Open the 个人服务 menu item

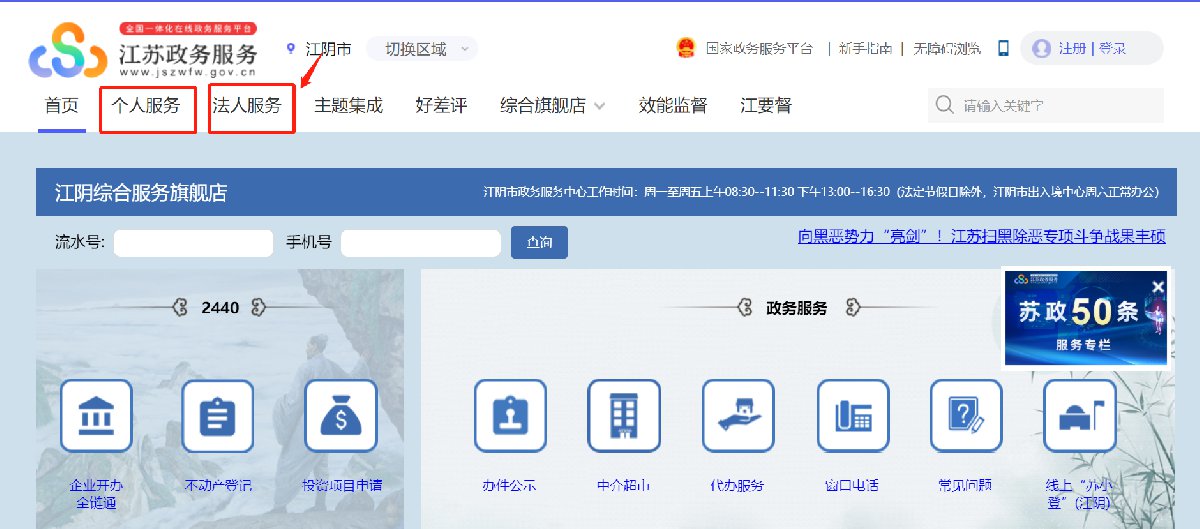pos(147,105)
